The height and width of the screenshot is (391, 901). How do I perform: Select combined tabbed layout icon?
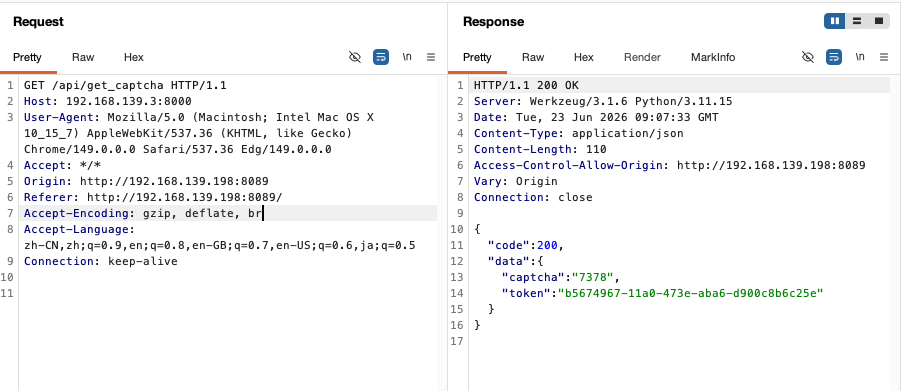click(x=879, y=21)
